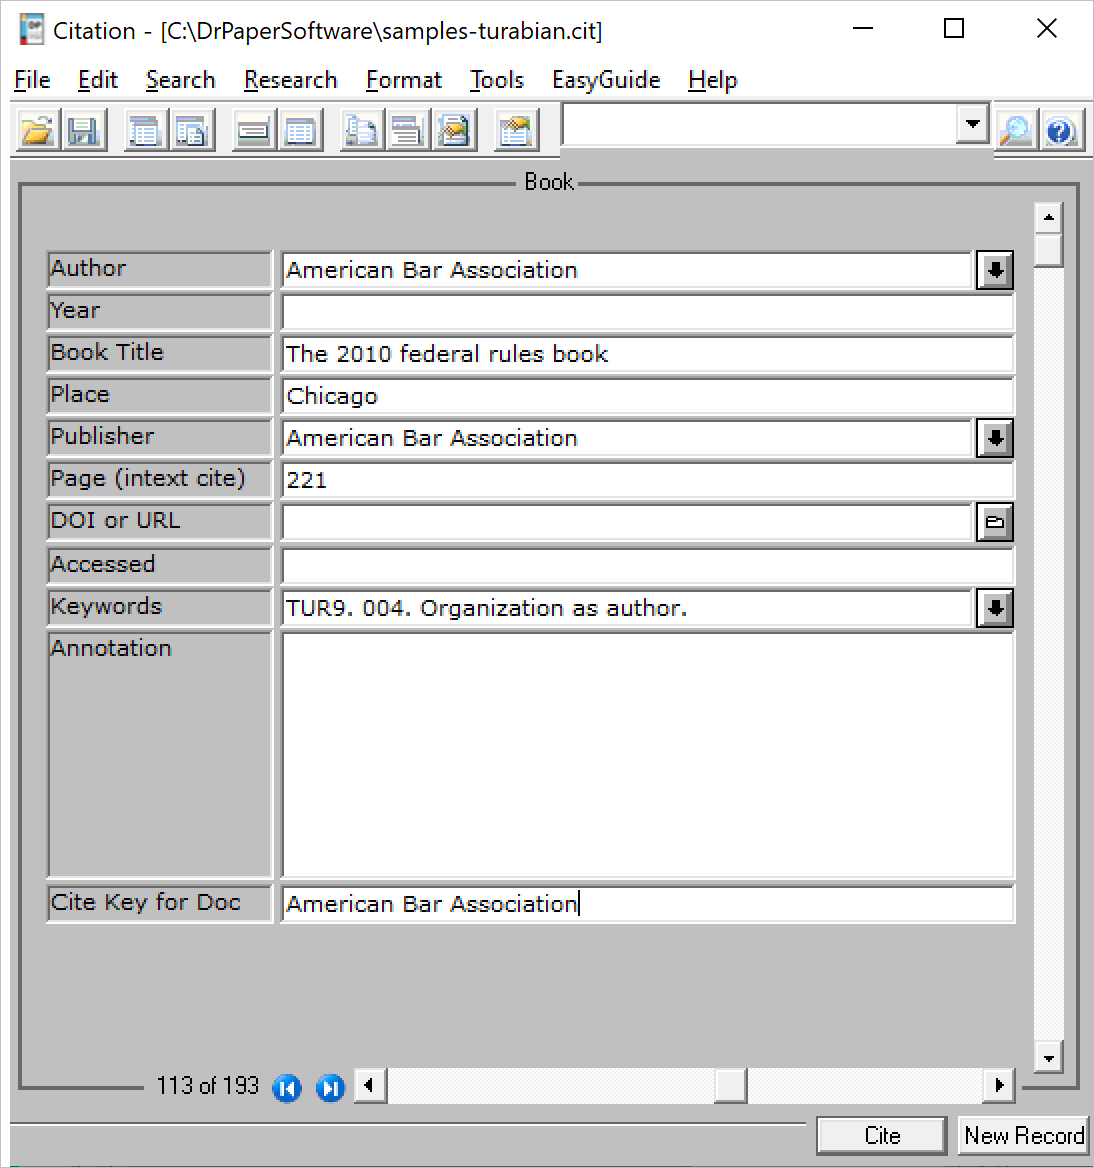Jump to last record with navigation icon
Image resolution: width=1094 pixels, height=1168 pixels.
click(329, 1088)
